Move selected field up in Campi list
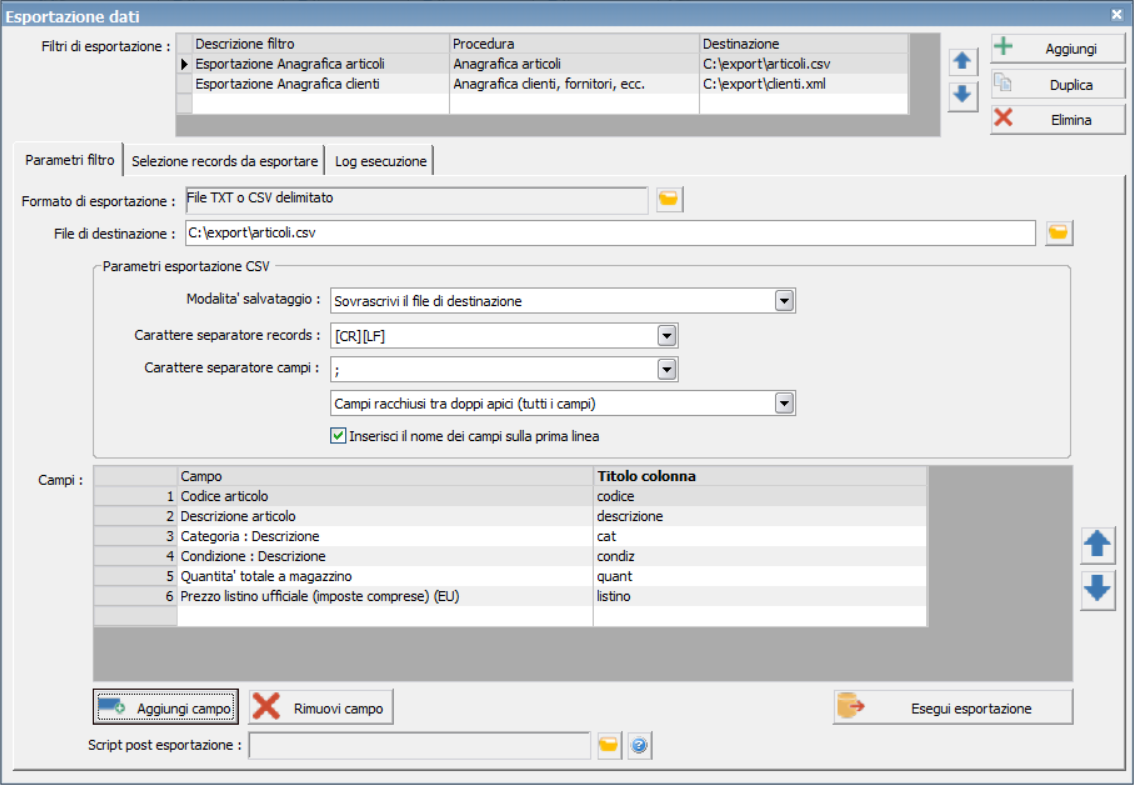1134x785 pixels. pos(1097,545)
